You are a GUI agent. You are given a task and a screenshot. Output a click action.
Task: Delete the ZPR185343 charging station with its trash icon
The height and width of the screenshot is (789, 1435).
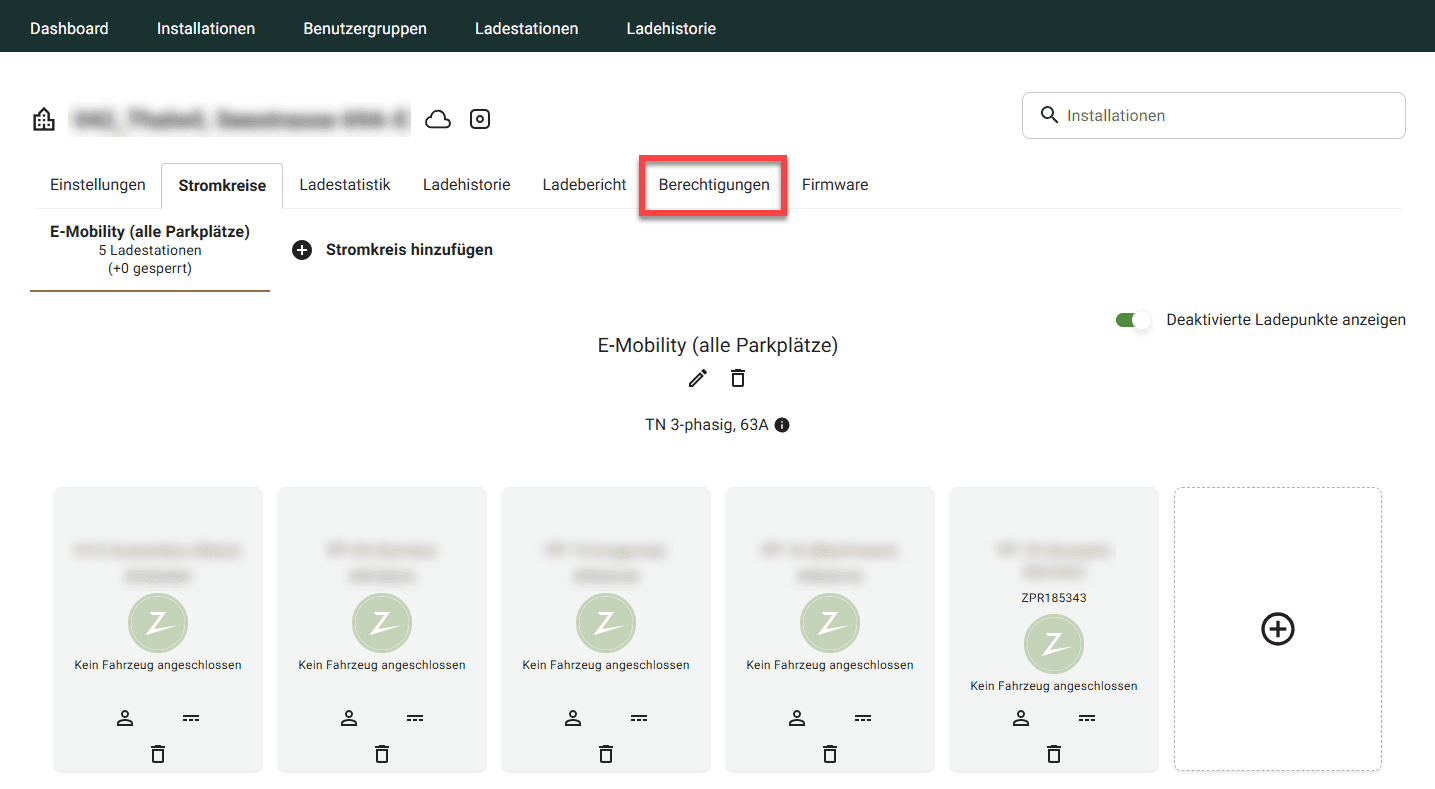[x=1053, y=754]
